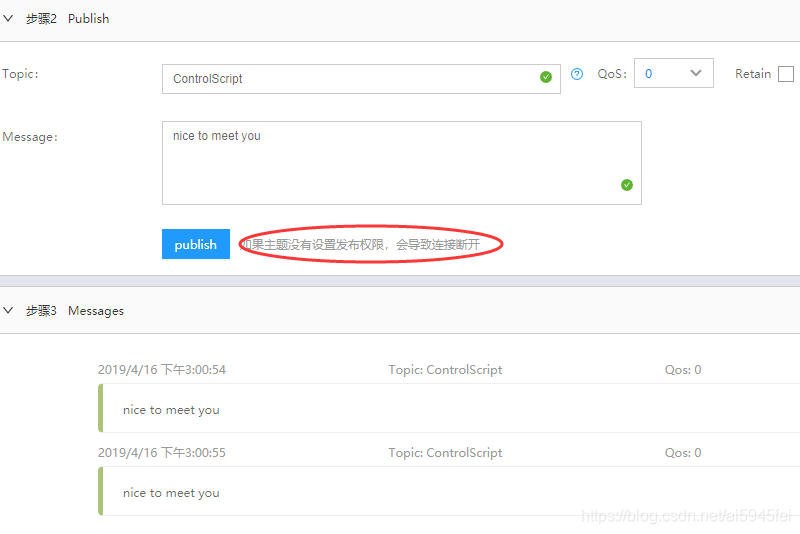Select the first received message nice to meet you

(x=449, y=408)
